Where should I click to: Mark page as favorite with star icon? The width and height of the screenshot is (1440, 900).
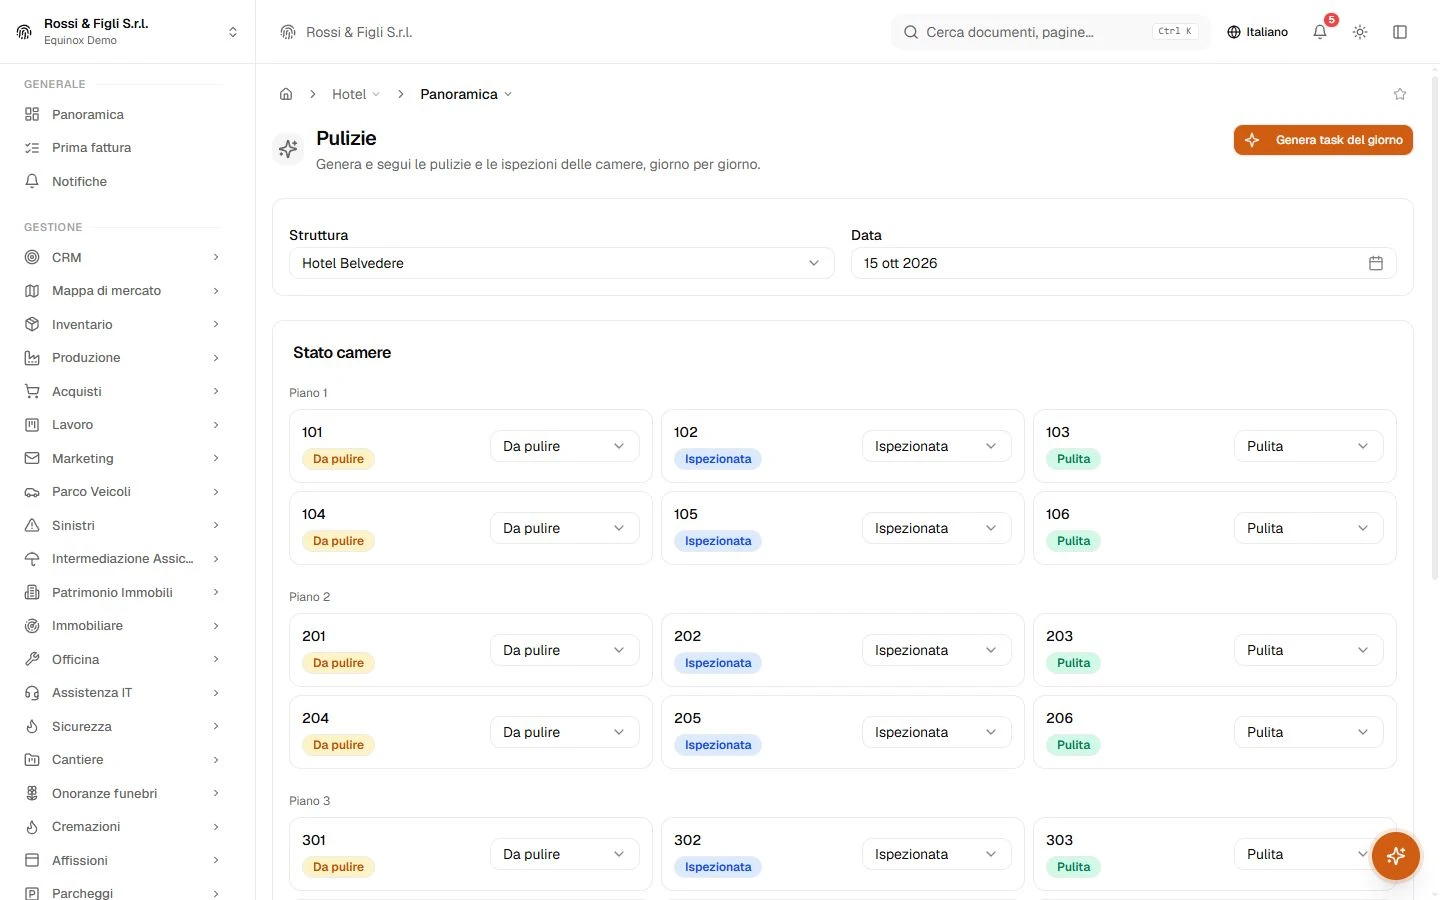pyautogui.click(x=1400, y=94)
